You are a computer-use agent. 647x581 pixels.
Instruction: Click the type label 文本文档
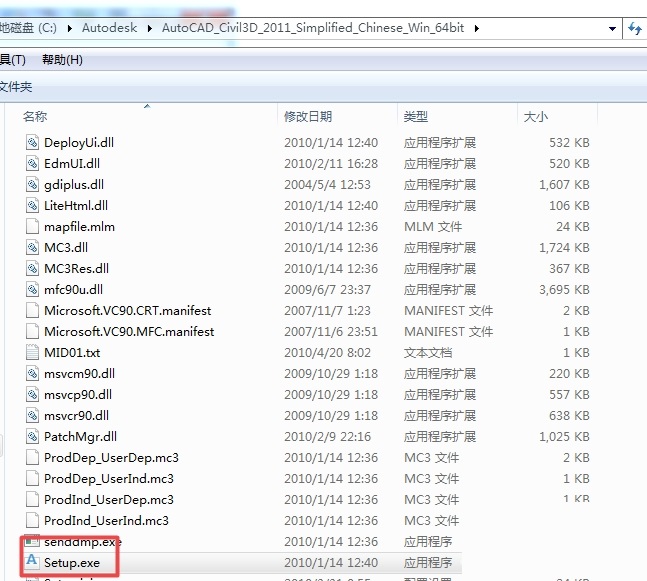[428, 353]
